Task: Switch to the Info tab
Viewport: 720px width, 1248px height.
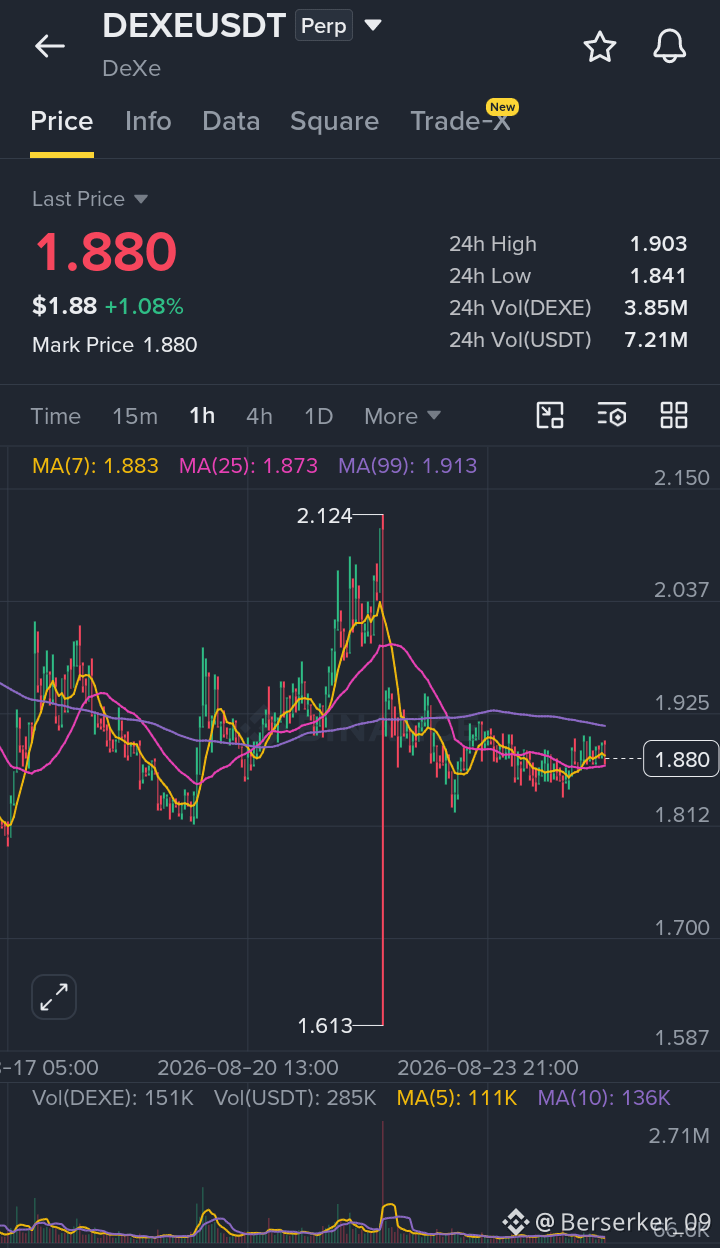Action: pos(148,122)
